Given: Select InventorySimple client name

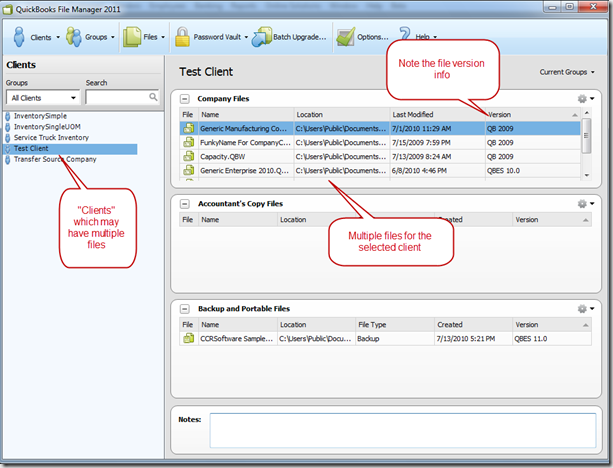Looking at the screenshot, I should pyautogui.click(x=40, y=116).
